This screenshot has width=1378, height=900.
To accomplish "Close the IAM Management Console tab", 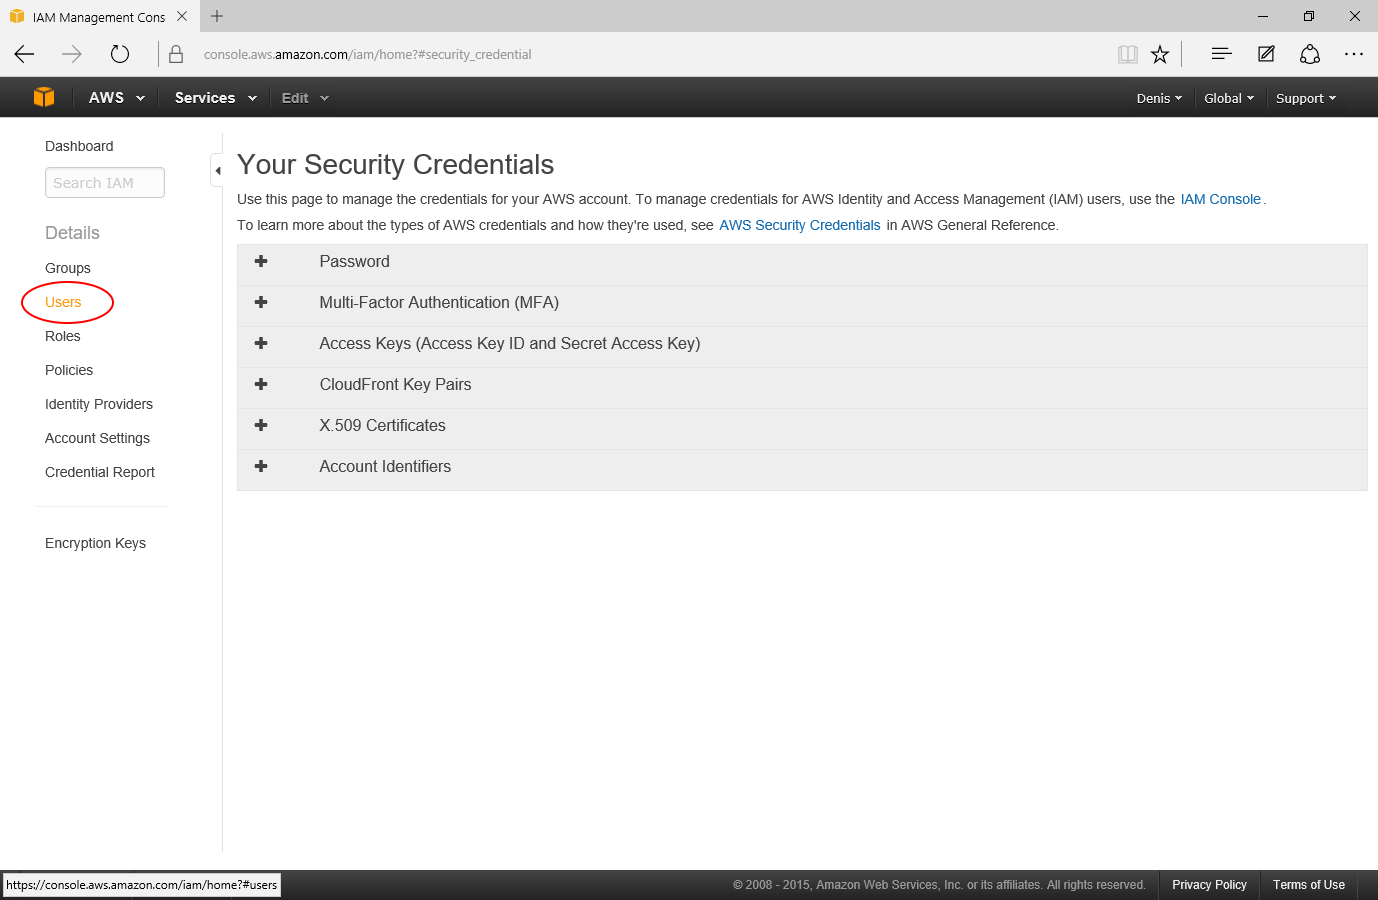I will click(182, 16).
